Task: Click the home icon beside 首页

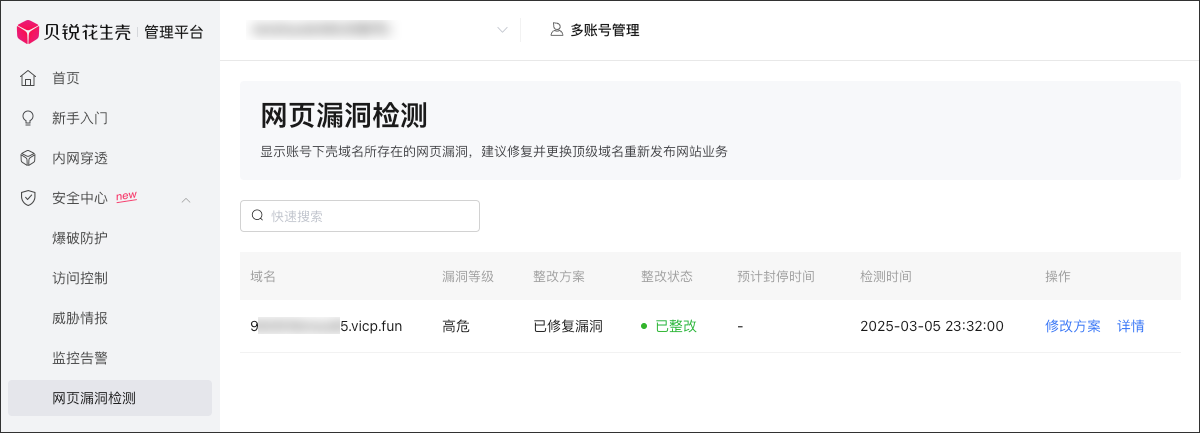Action: click(x=28, y=78)
